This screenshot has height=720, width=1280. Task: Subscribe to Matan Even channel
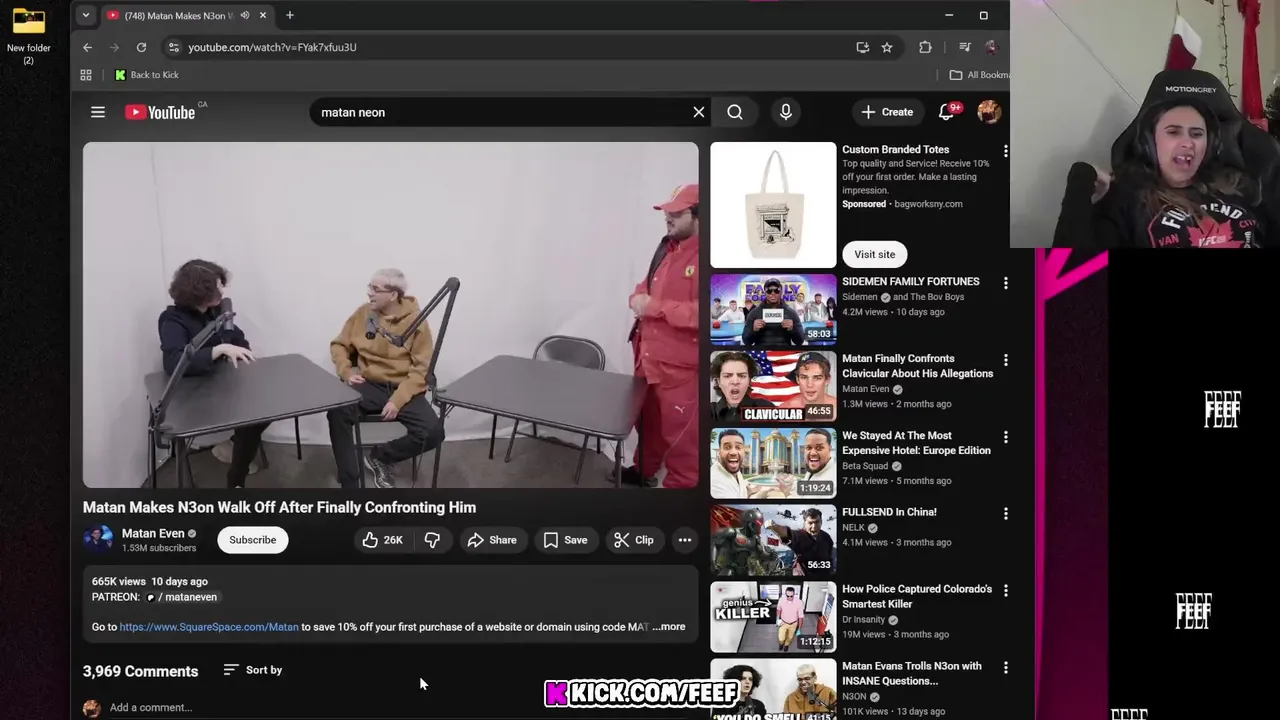tap(253, 540)
